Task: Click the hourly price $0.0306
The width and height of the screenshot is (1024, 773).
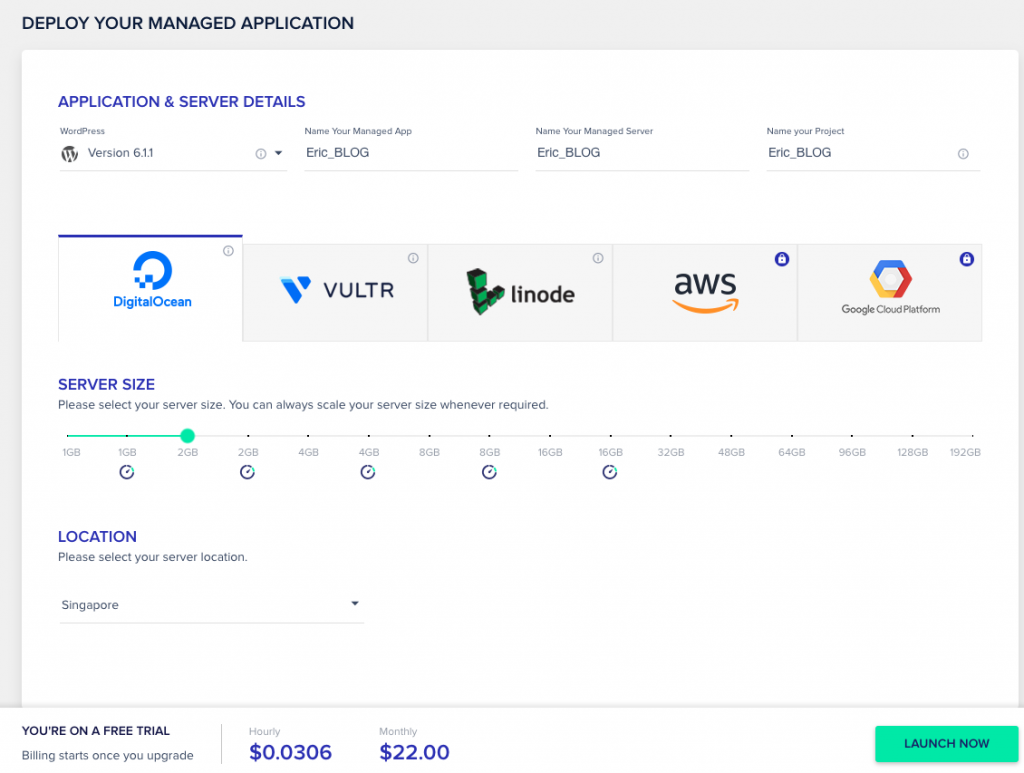Action: coord(290,752)
